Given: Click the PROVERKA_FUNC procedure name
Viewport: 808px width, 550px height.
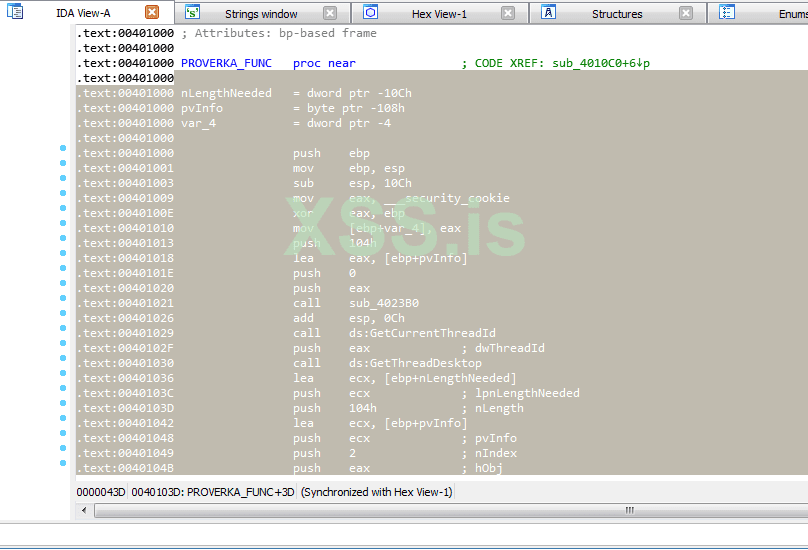Looking at the screenshot, I should 226,63.
